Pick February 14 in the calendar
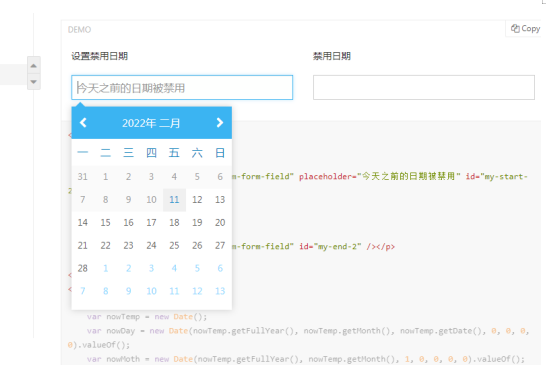Viewport: 546px width, 376px height. tap(83, 223)
